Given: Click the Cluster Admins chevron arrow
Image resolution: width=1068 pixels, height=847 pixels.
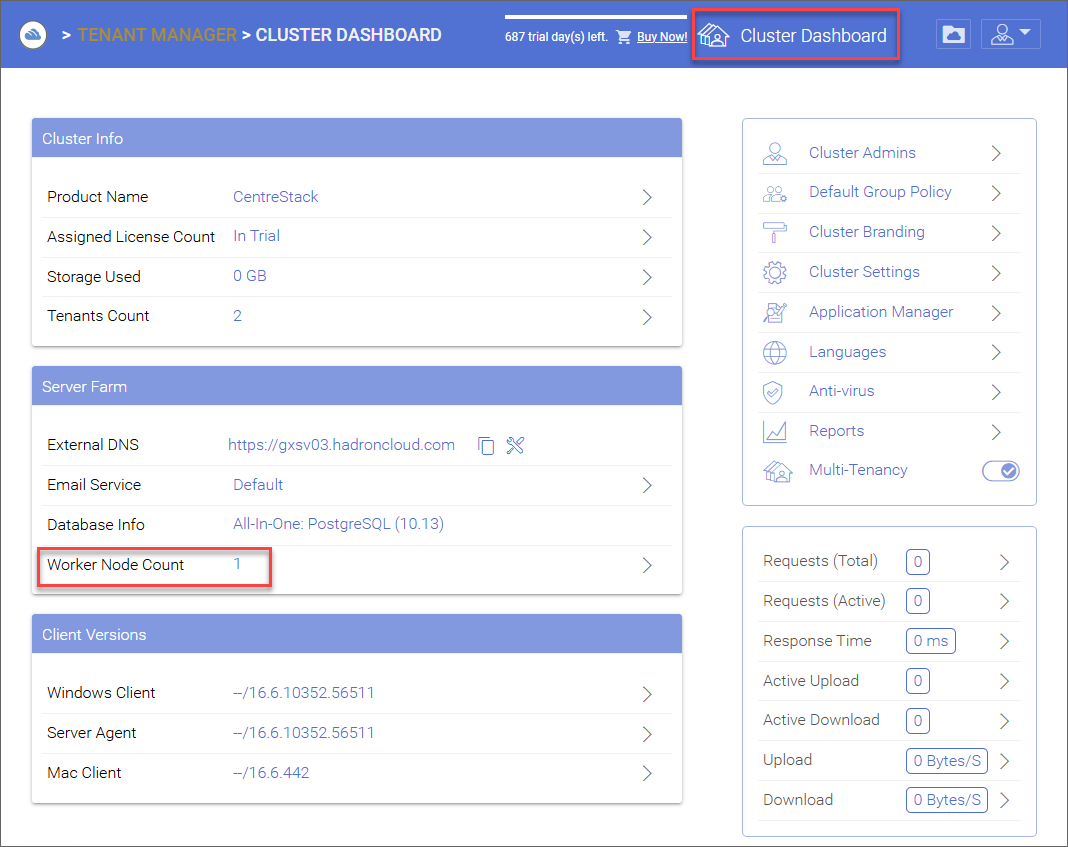Looking at the screenshot, I should click(x=996, y=153).
